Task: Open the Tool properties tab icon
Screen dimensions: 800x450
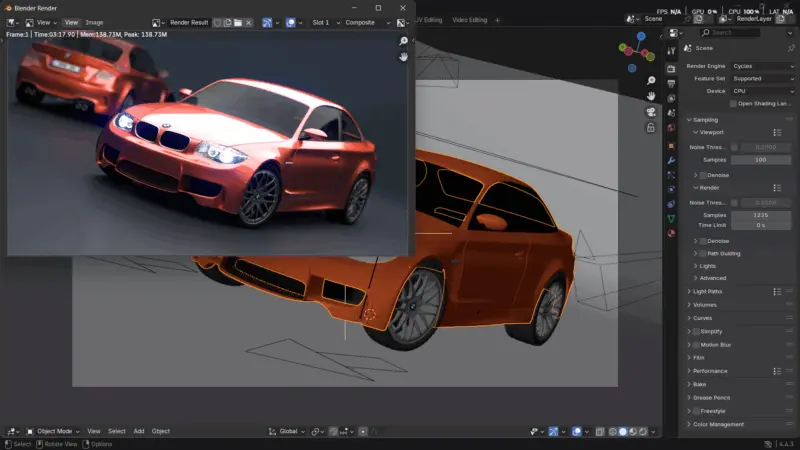Action: tap(671, 52)
